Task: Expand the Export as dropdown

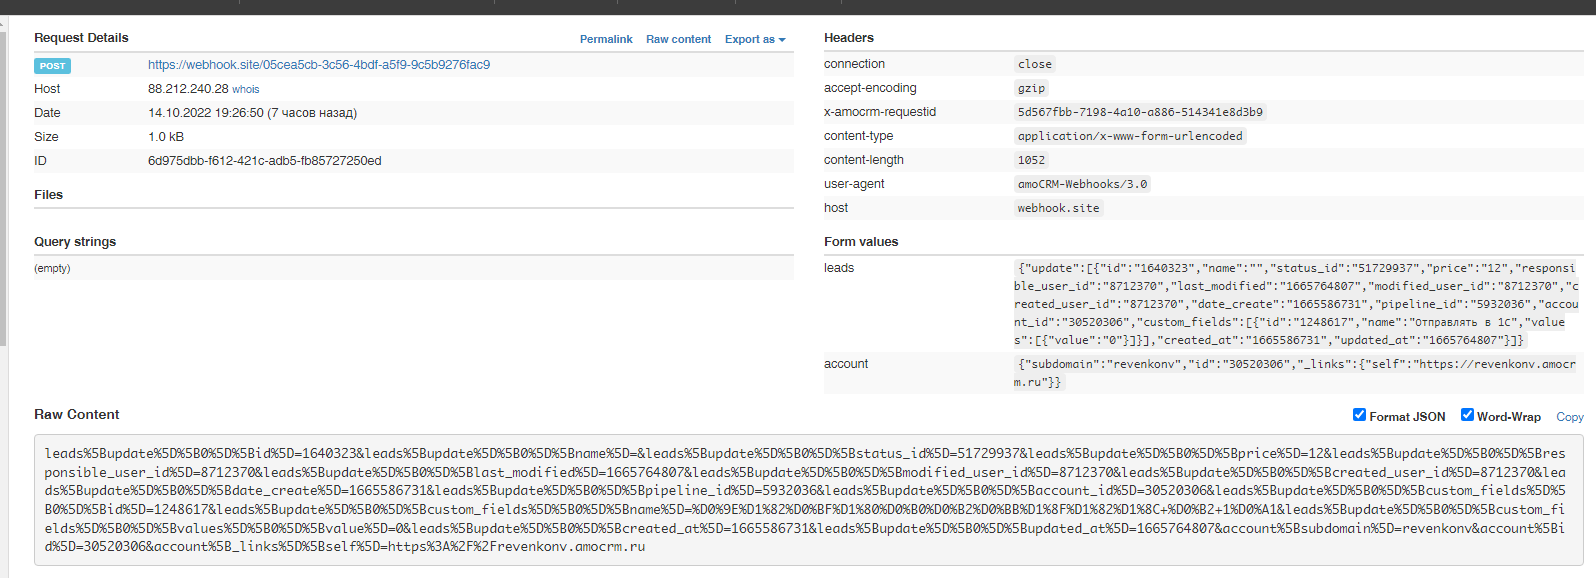Action: tap(755, 39)
